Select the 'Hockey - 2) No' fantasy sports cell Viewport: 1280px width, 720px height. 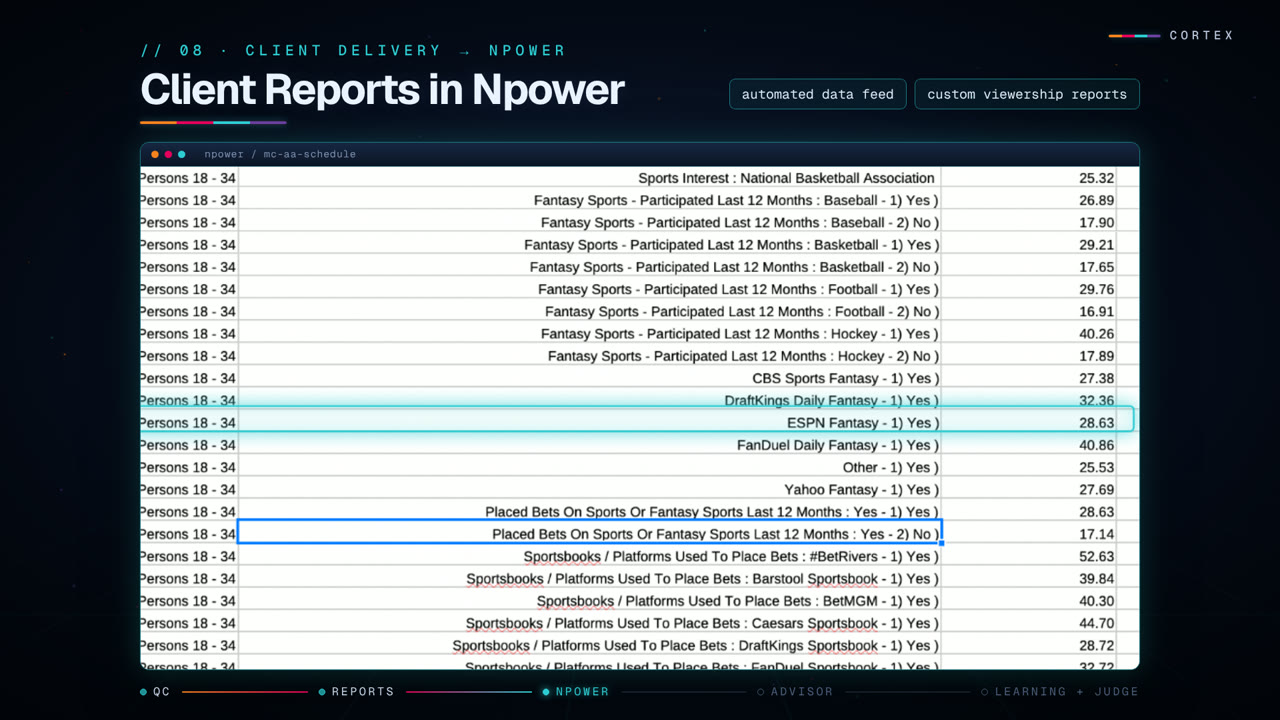590,356
